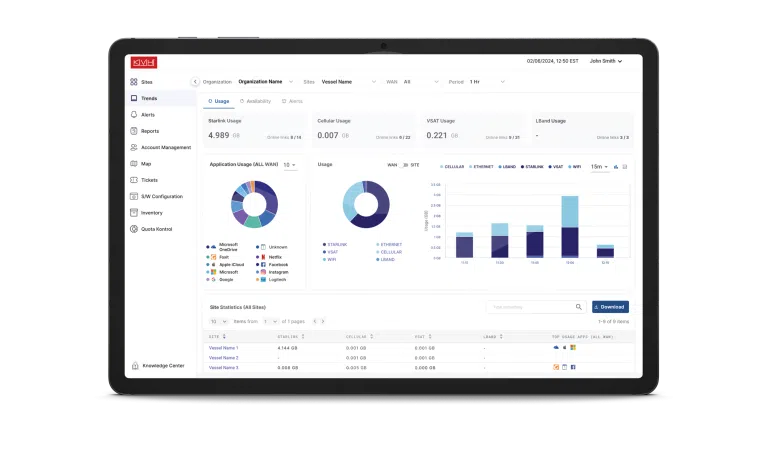Open Reports icon in sidebar
The width and height of the screenshot is (768, 462).
click(134, 131)
